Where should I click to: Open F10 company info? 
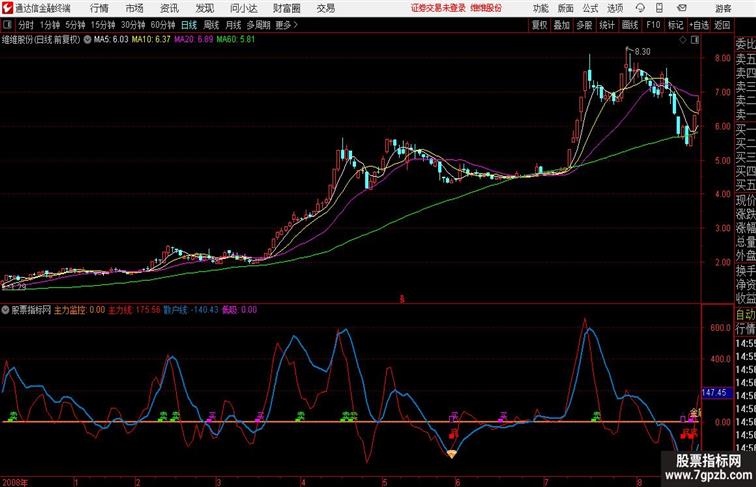tap(653, 25)
